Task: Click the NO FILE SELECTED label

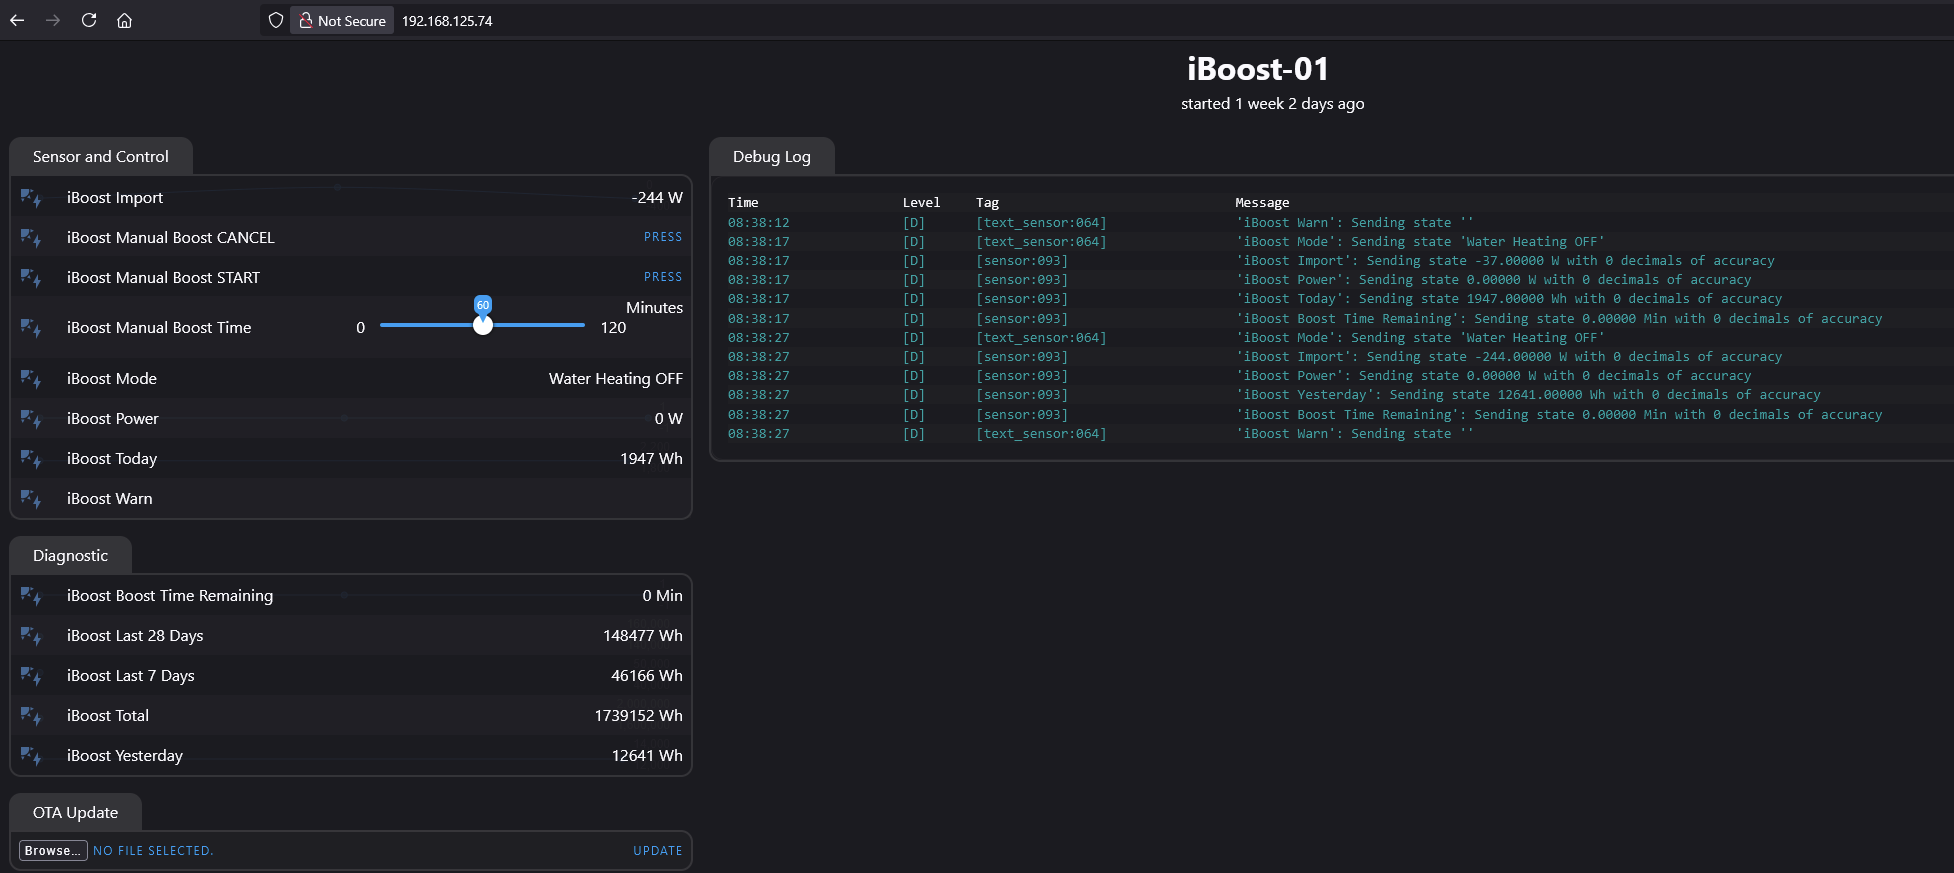Action: pos(153,851)
